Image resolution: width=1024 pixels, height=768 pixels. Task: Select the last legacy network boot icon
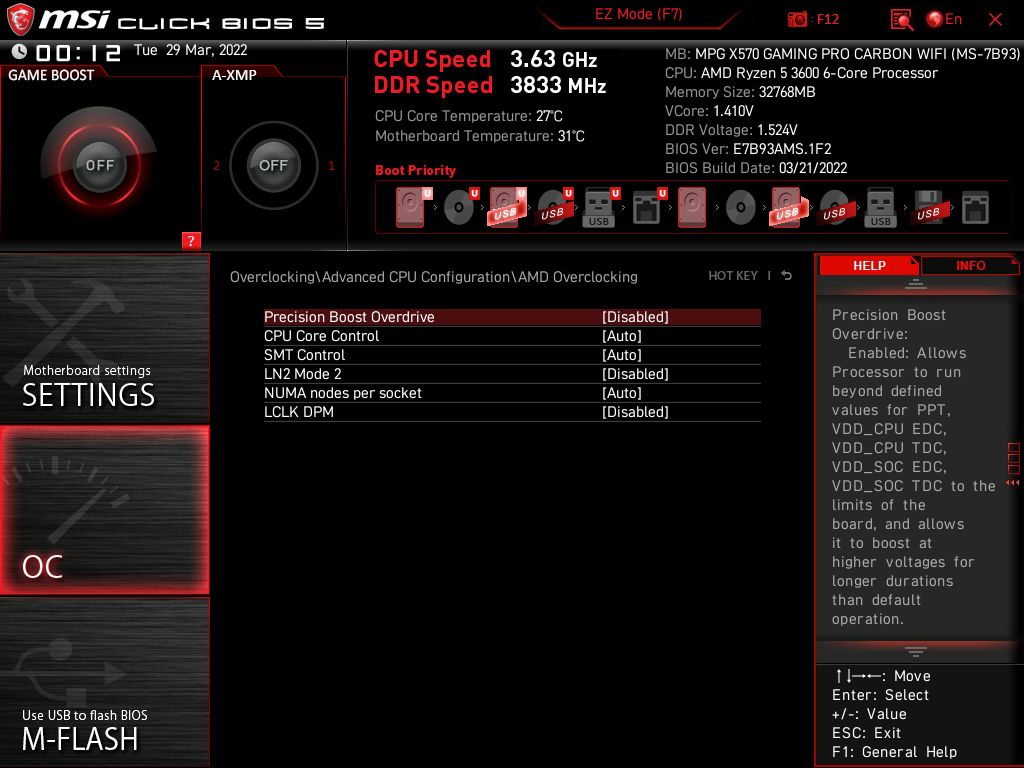(975, 207)
